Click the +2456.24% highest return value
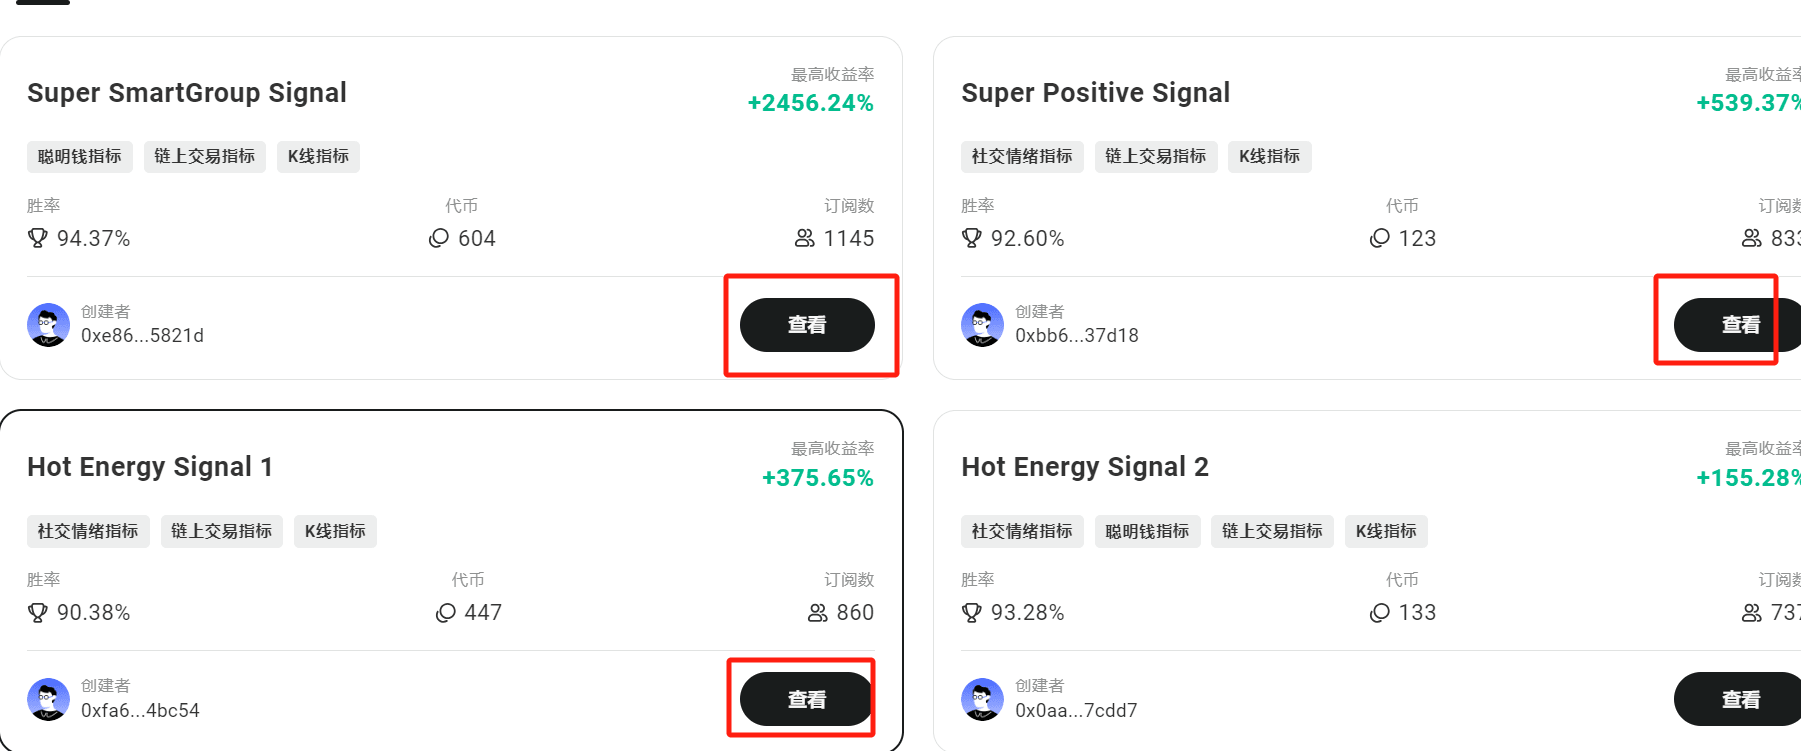Image resolution: width=1801 pixels, height=751 pixels. pyautogui.click(x=811, y=103)
